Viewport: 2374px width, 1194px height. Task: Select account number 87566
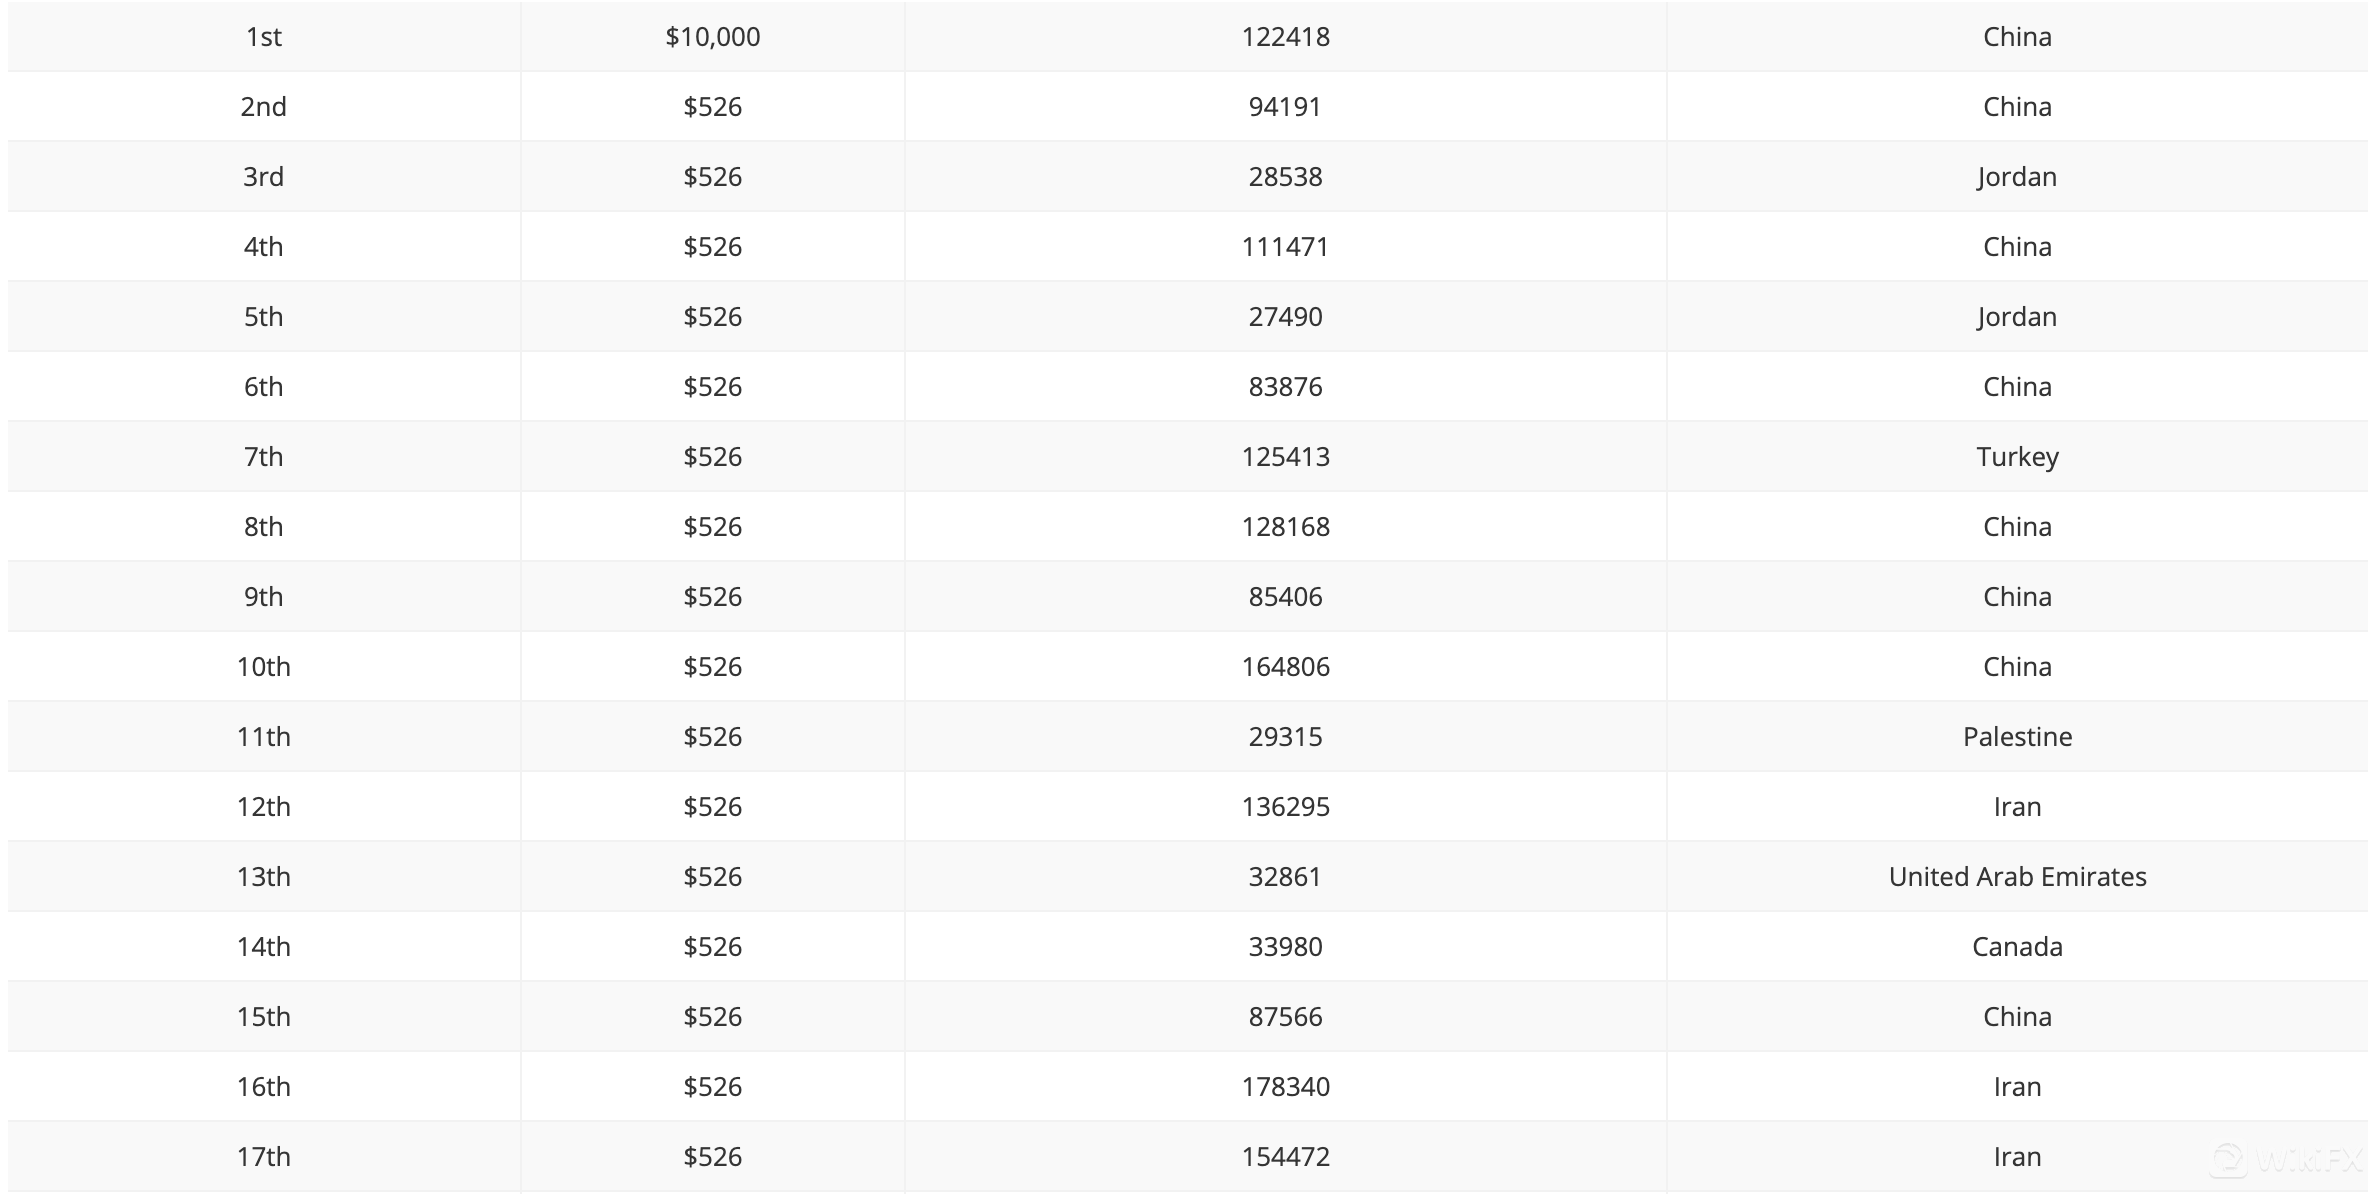[x=1285, y=1017]
